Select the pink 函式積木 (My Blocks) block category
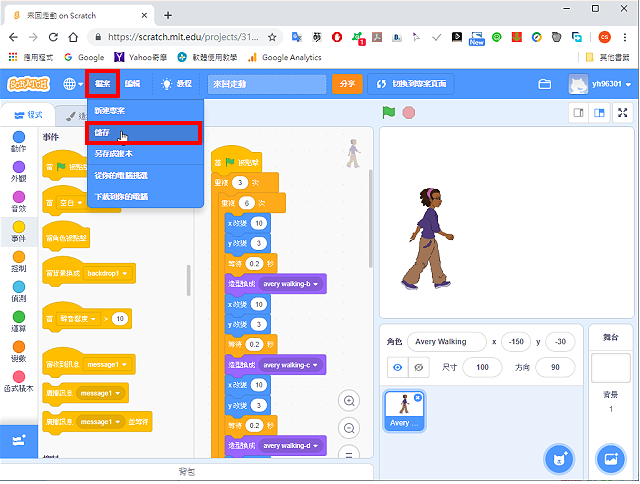This screenshot has height=484, width=640. click(x=19, y=382)
